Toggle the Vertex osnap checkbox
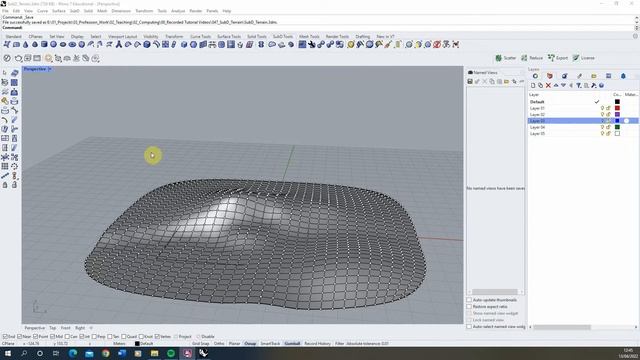Screen dimensions: 640x360 click(x=158, y=337)
